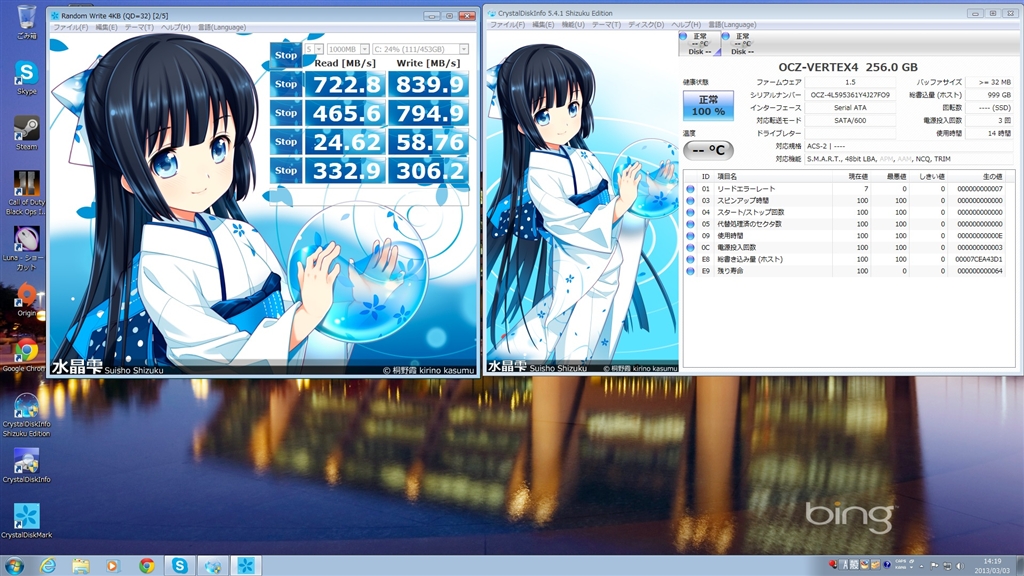Viewport: 1024px width, 576px height.
Task: Select the Google Chrome desktop icon
Action: (x=25, y=355)
